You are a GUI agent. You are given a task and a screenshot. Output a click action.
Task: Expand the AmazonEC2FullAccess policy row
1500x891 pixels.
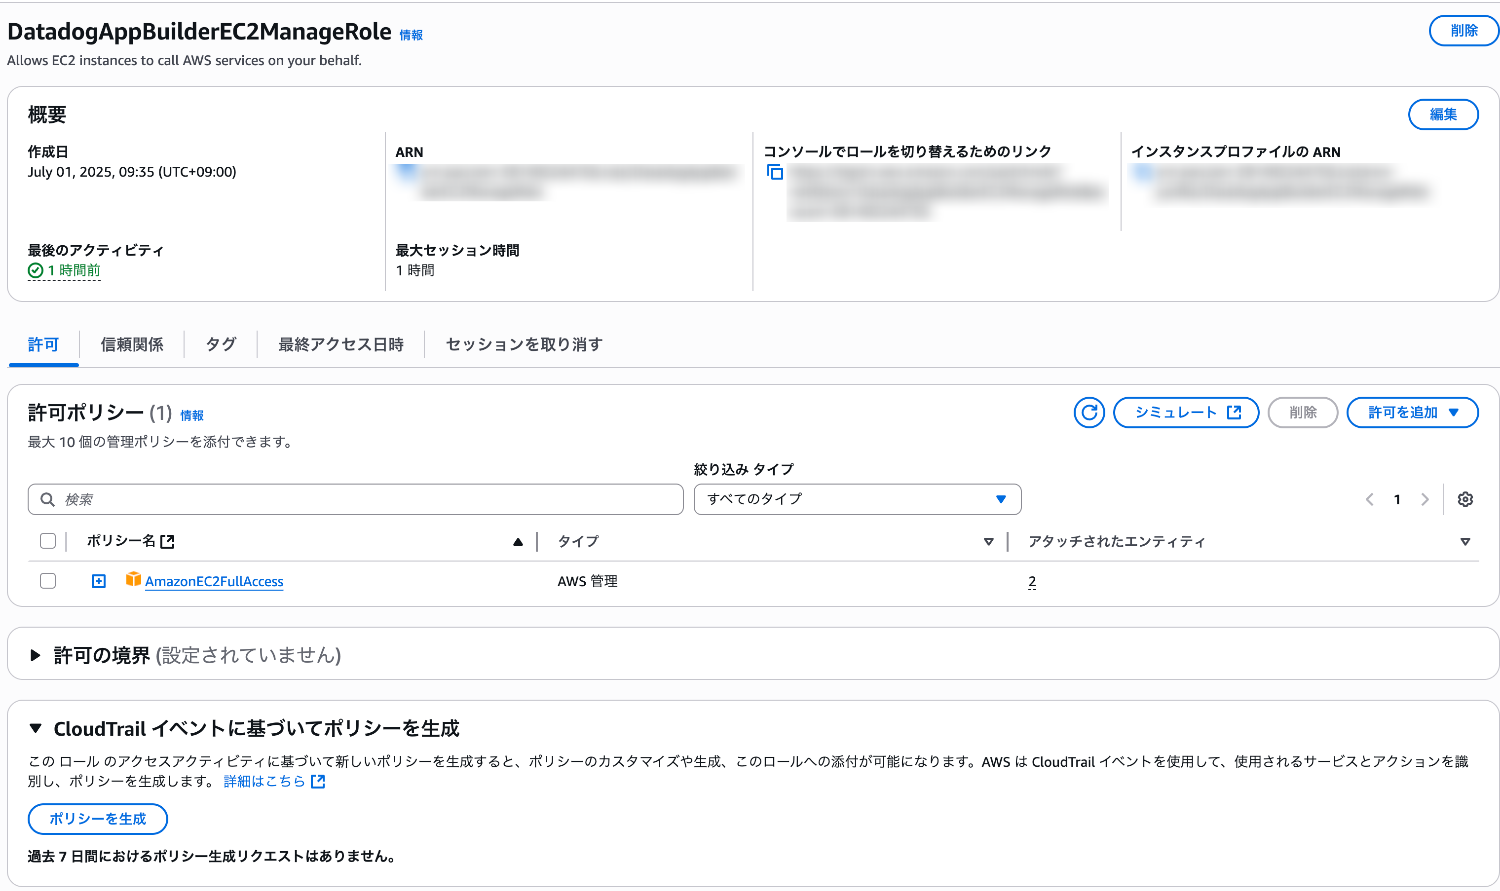pyautogui.click(x=99, y=581)
